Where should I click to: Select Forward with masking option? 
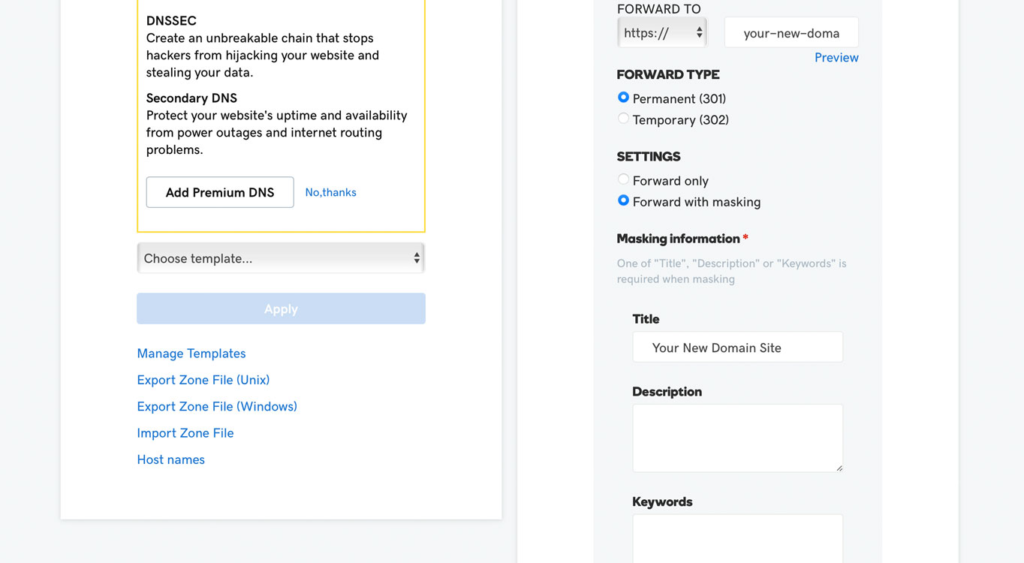(x=624, y=201)
